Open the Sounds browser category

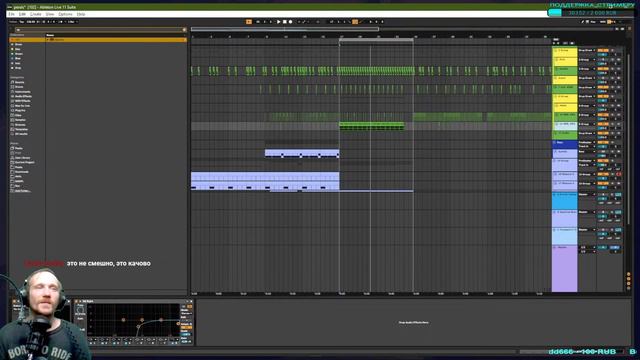[x=20, y=82]
